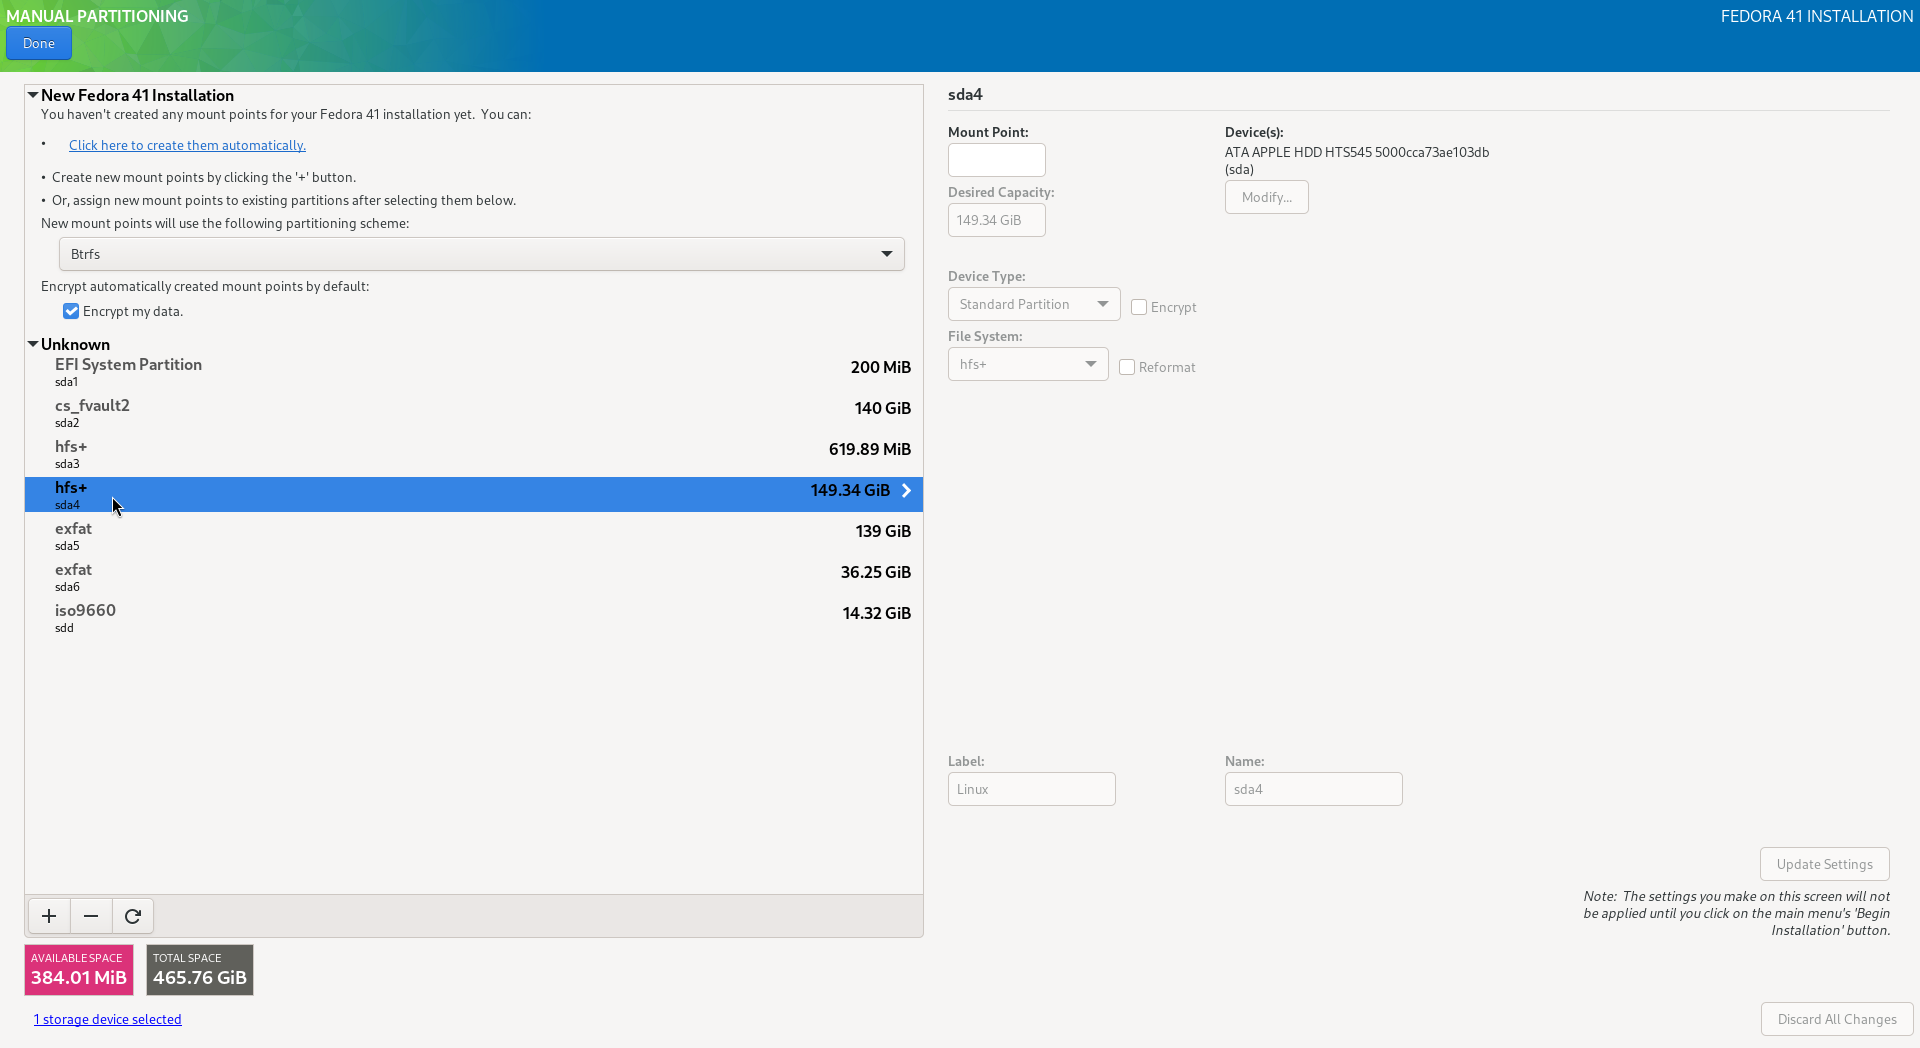
Task: Open '1 storage device selected' link
Action: click(108, 1019)
